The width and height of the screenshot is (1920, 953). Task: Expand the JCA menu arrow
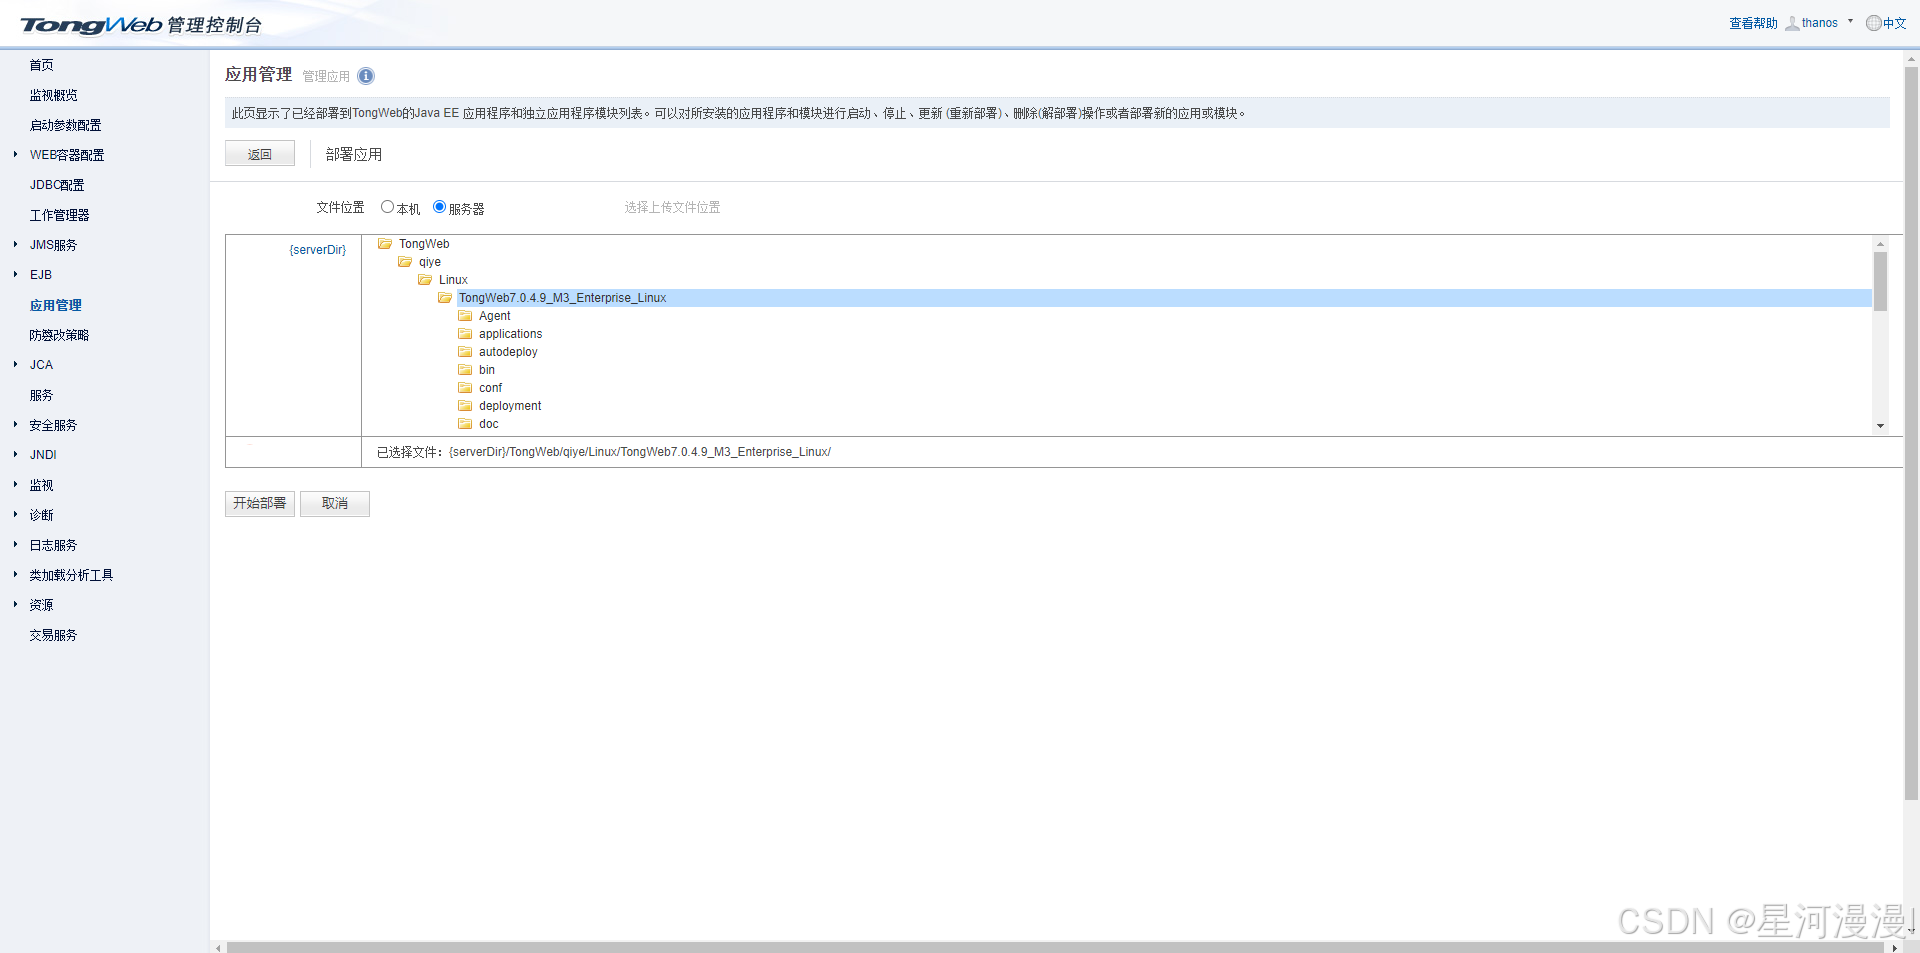coord(15,364)
